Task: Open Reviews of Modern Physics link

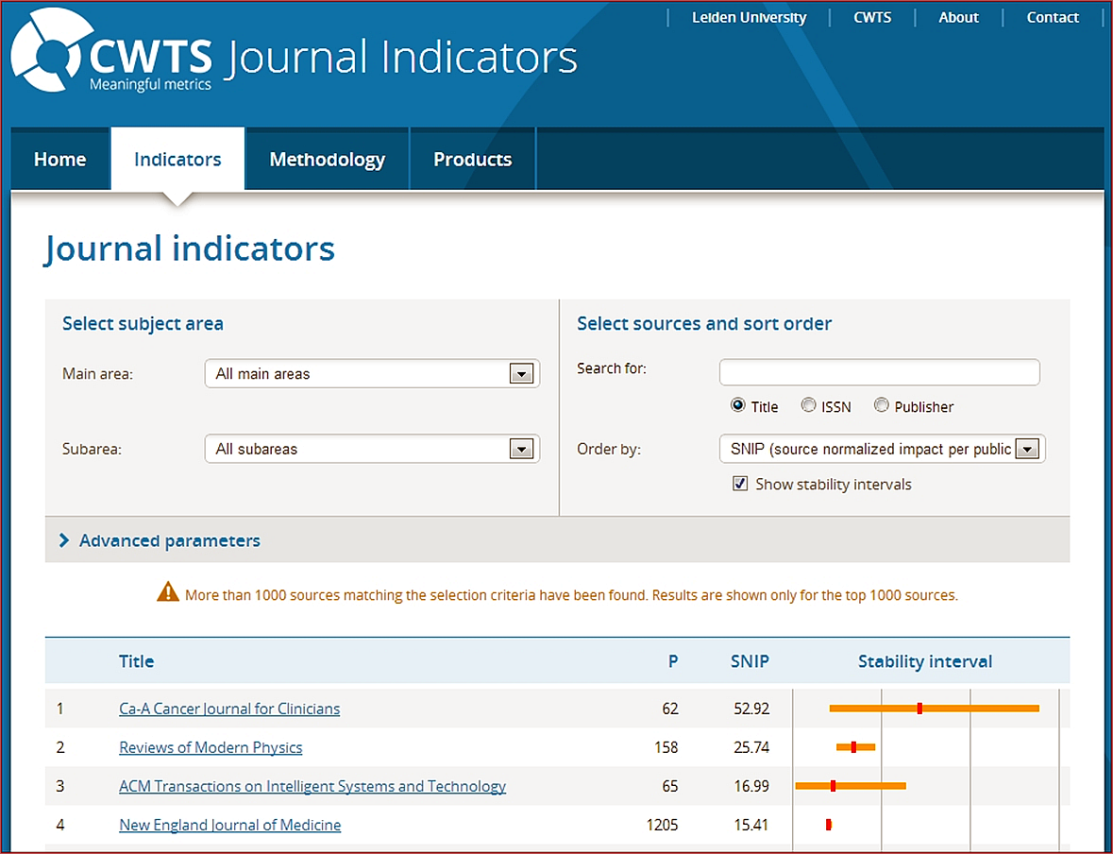Action: click(x=211, y=748)
